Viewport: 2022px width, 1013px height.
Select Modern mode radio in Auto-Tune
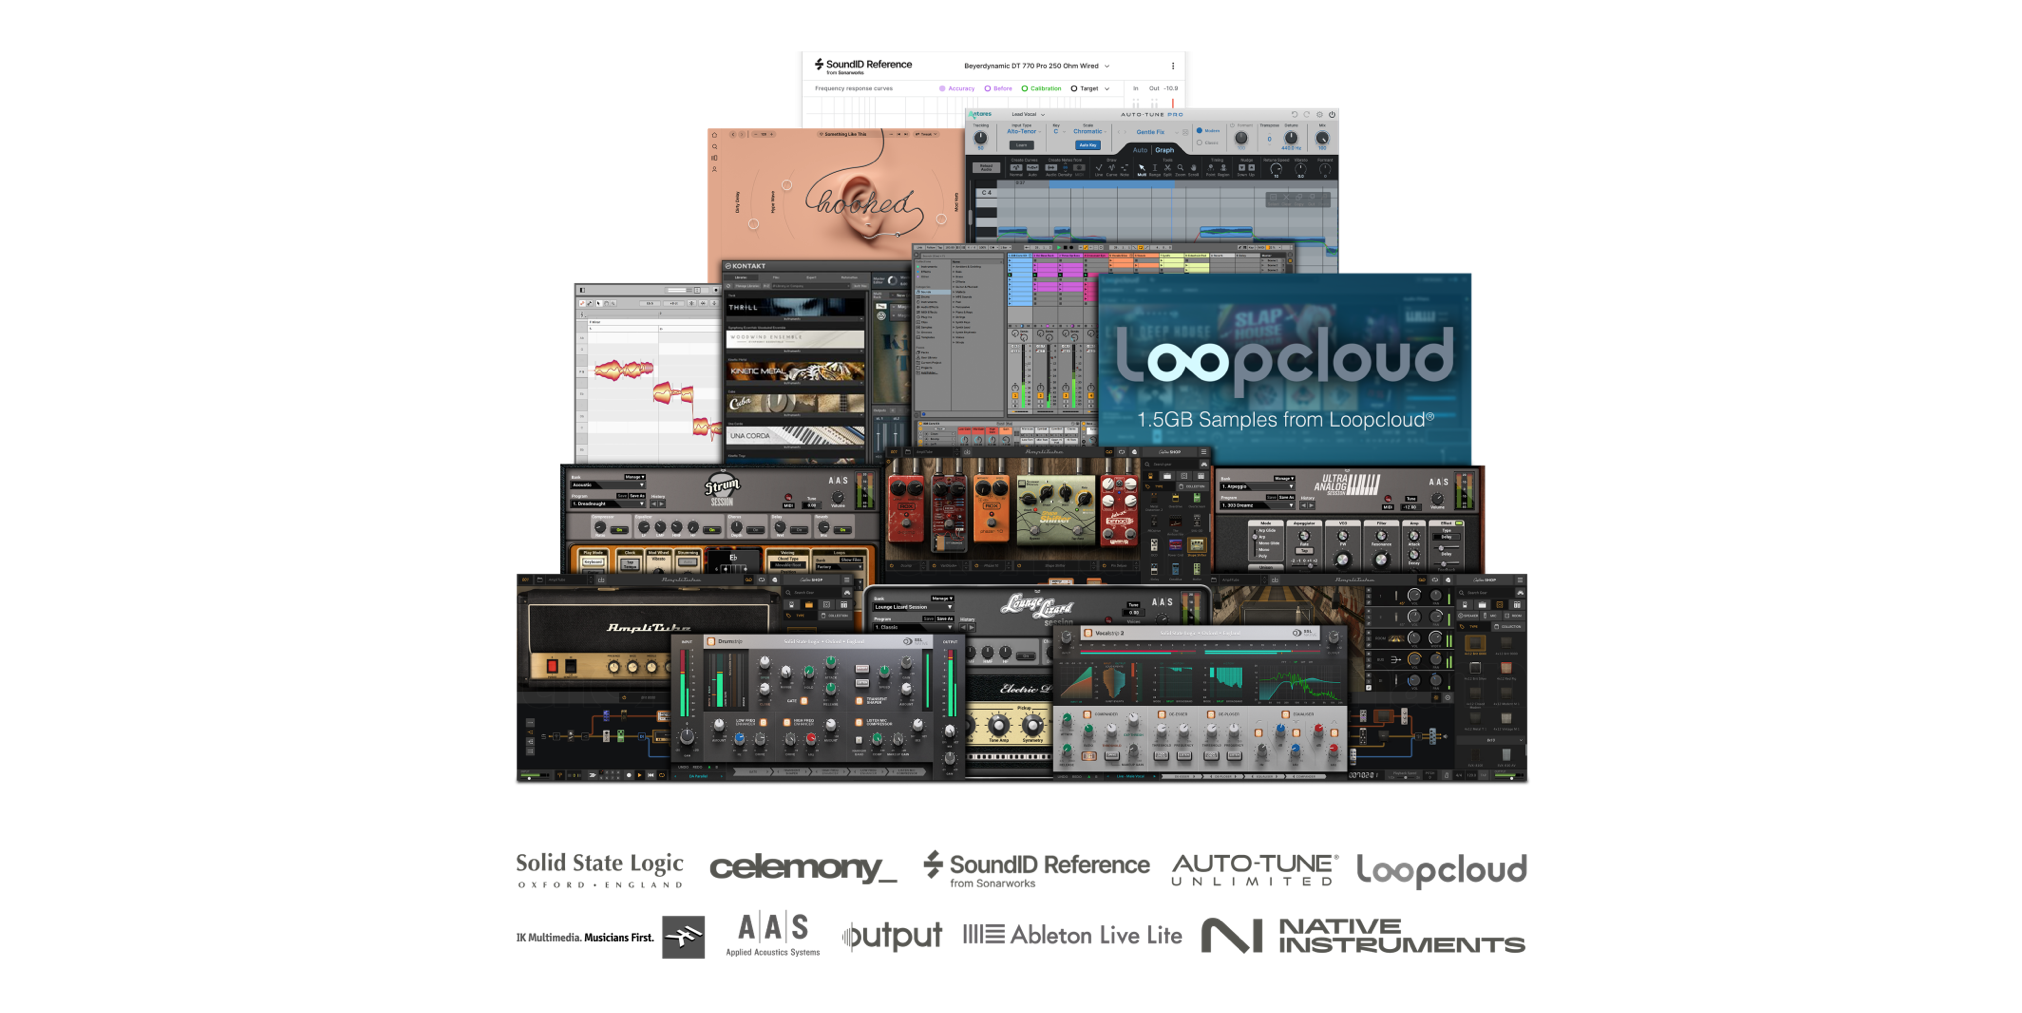point(1199,130)
